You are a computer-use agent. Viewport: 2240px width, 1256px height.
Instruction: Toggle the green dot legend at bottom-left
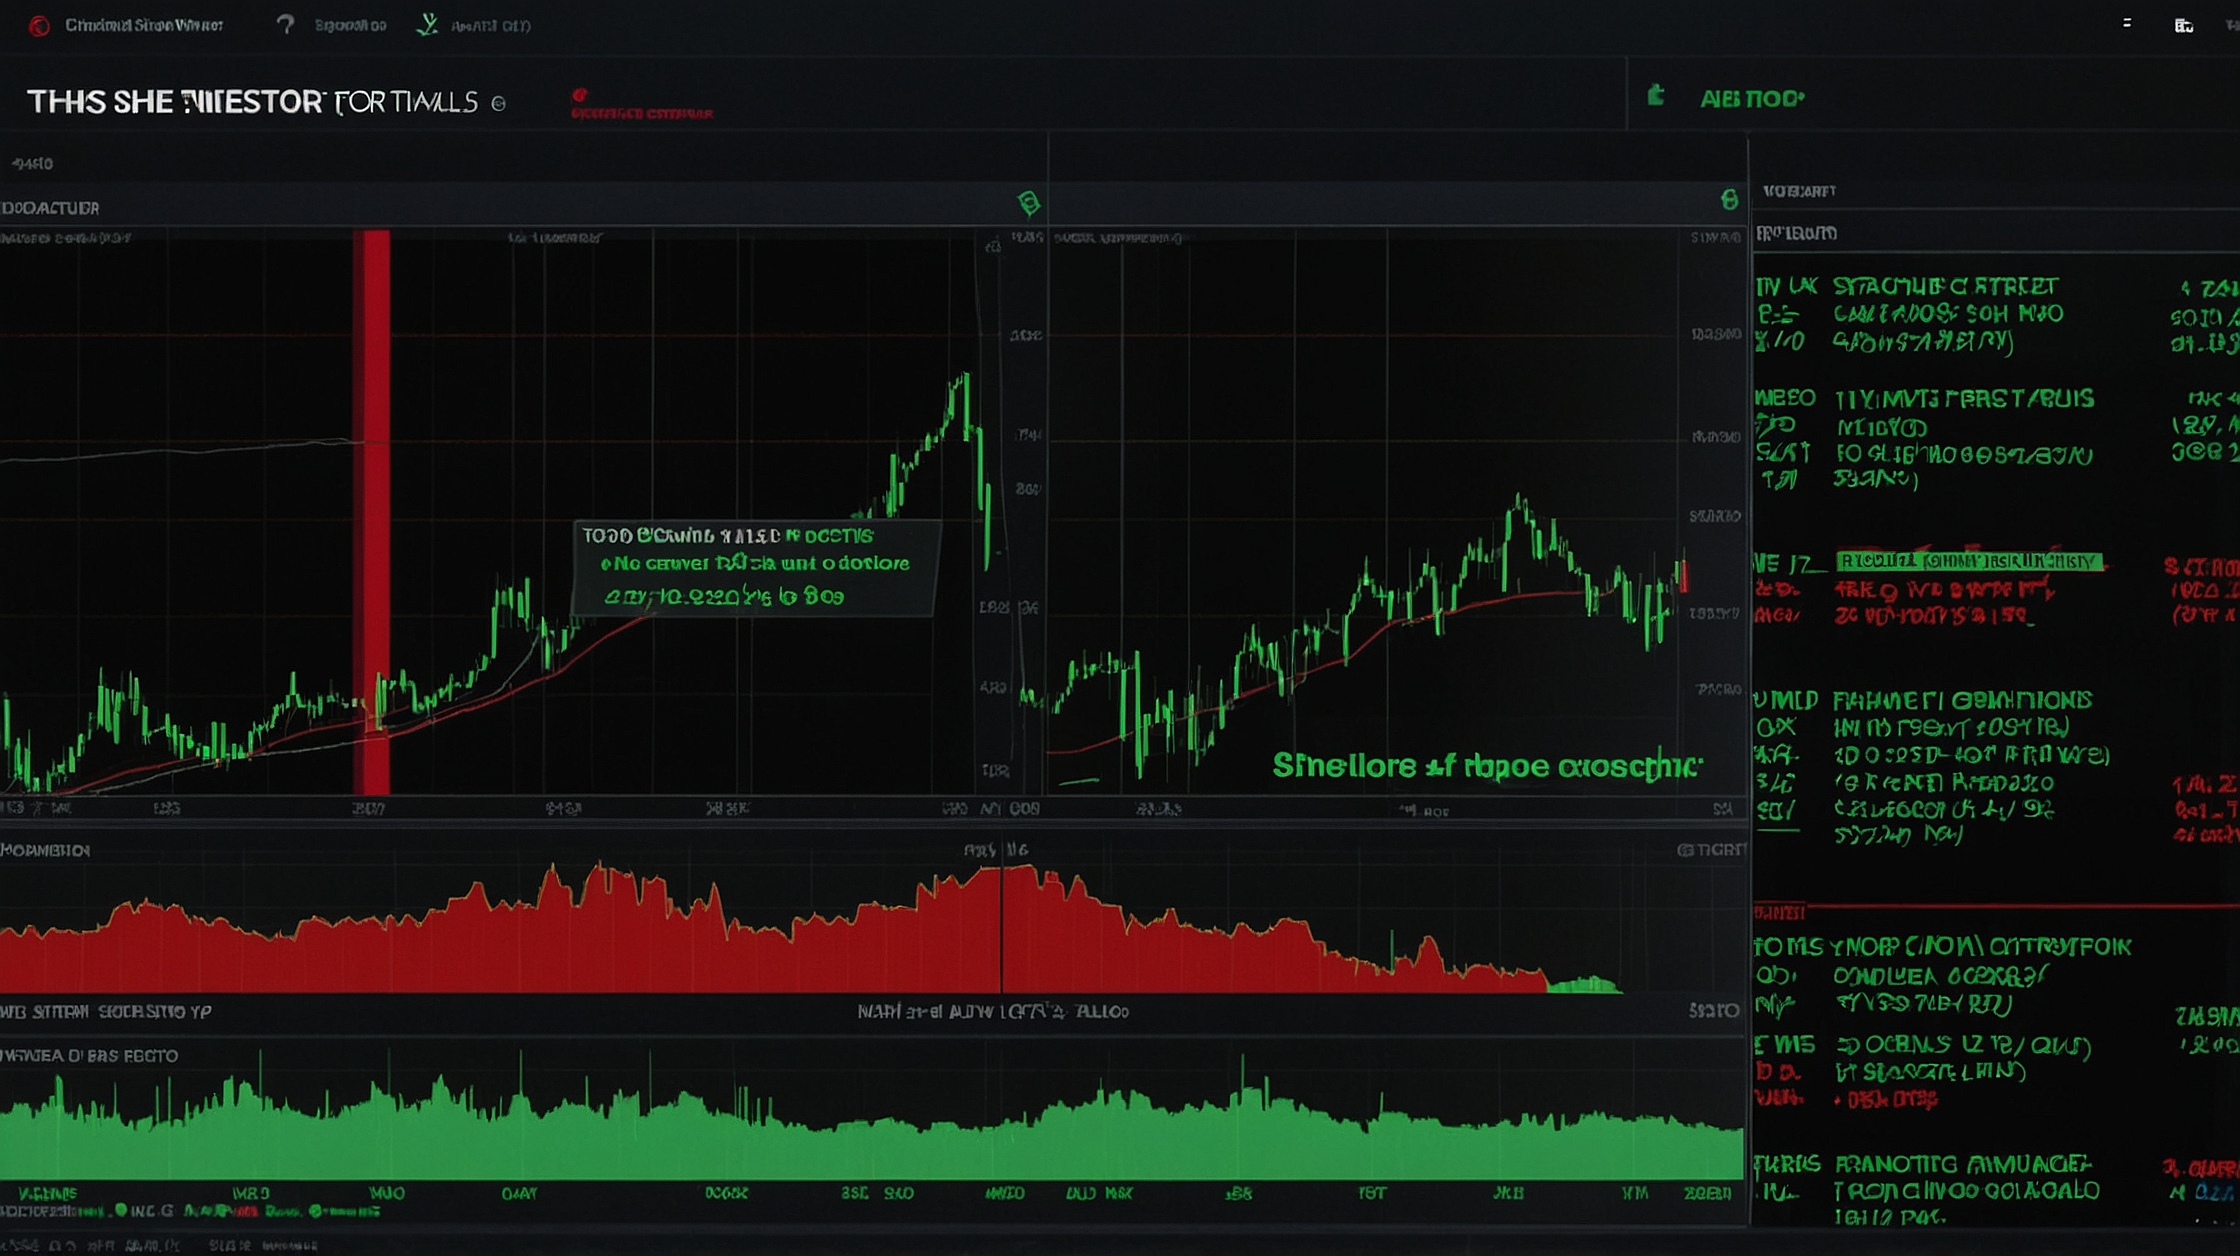click(121, 1211)
